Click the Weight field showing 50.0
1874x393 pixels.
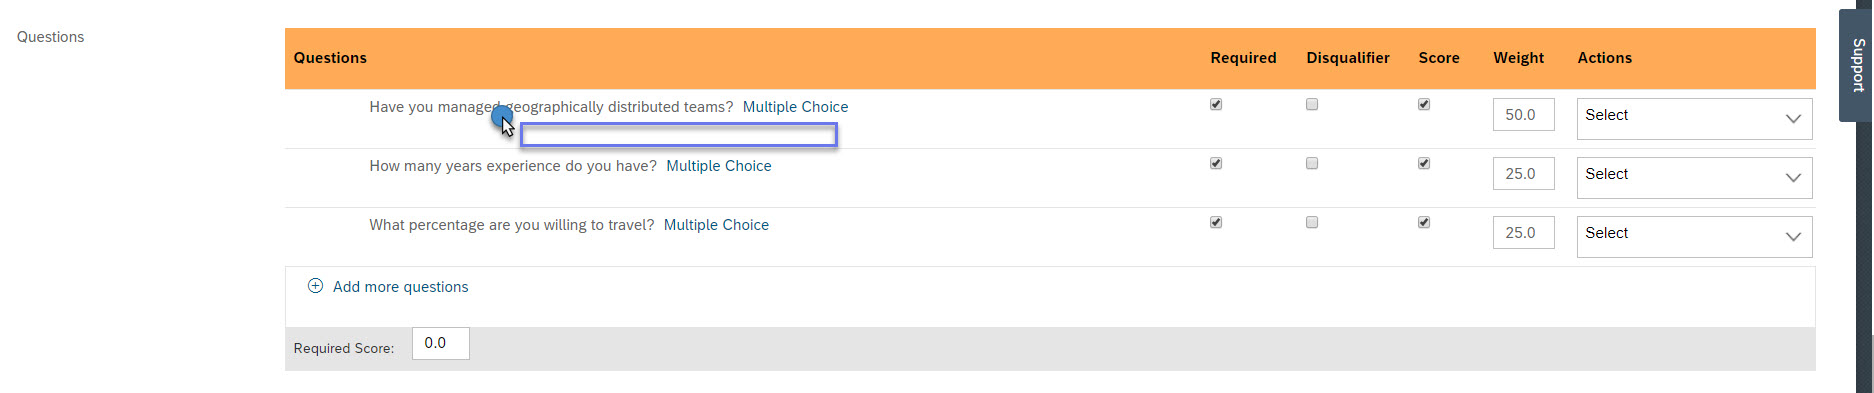tap(1523, 115)
